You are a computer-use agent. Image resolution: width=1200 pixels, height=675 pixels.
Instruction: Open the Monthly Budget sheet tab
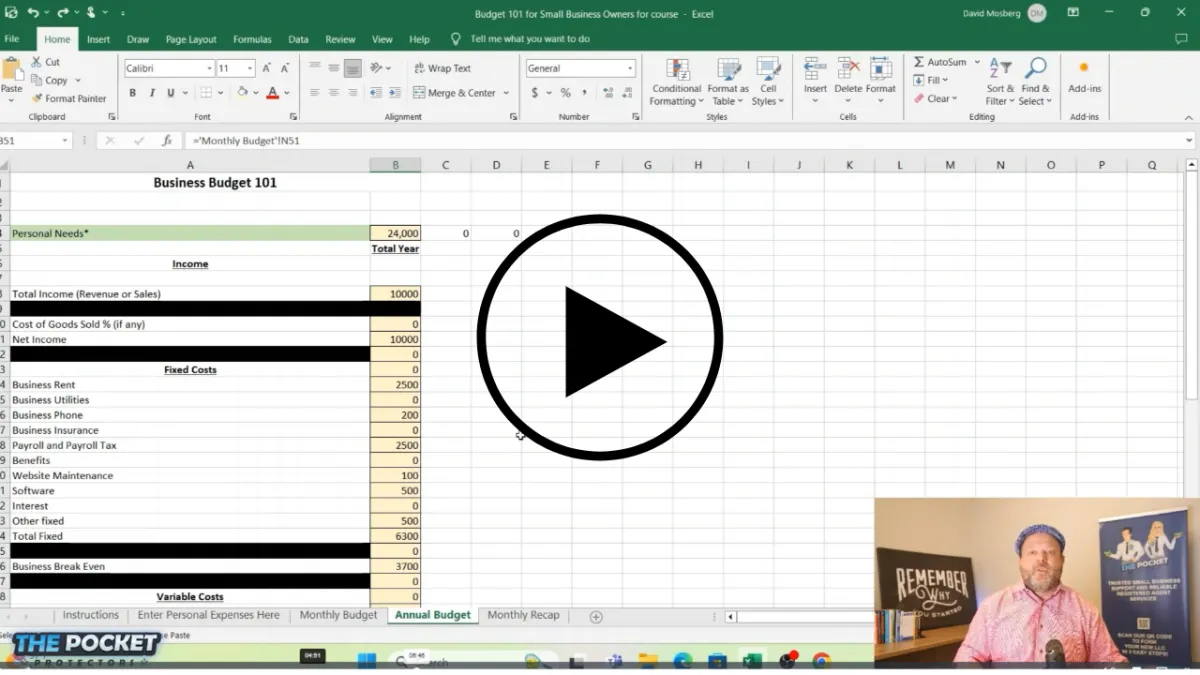339,615
